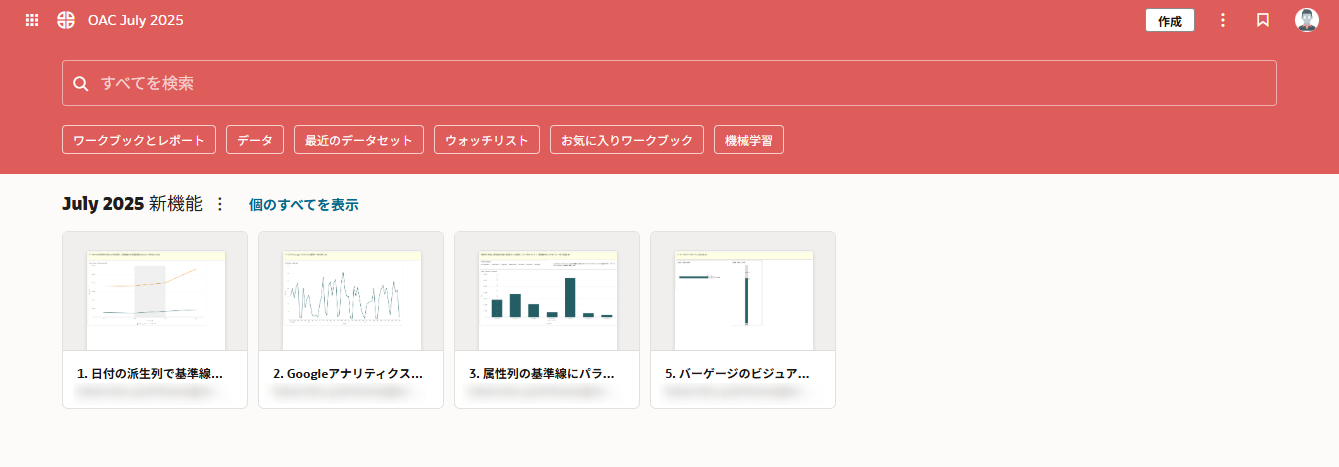
Task: Click the July 2025 新機能 section heading
Action: point(132,204)
